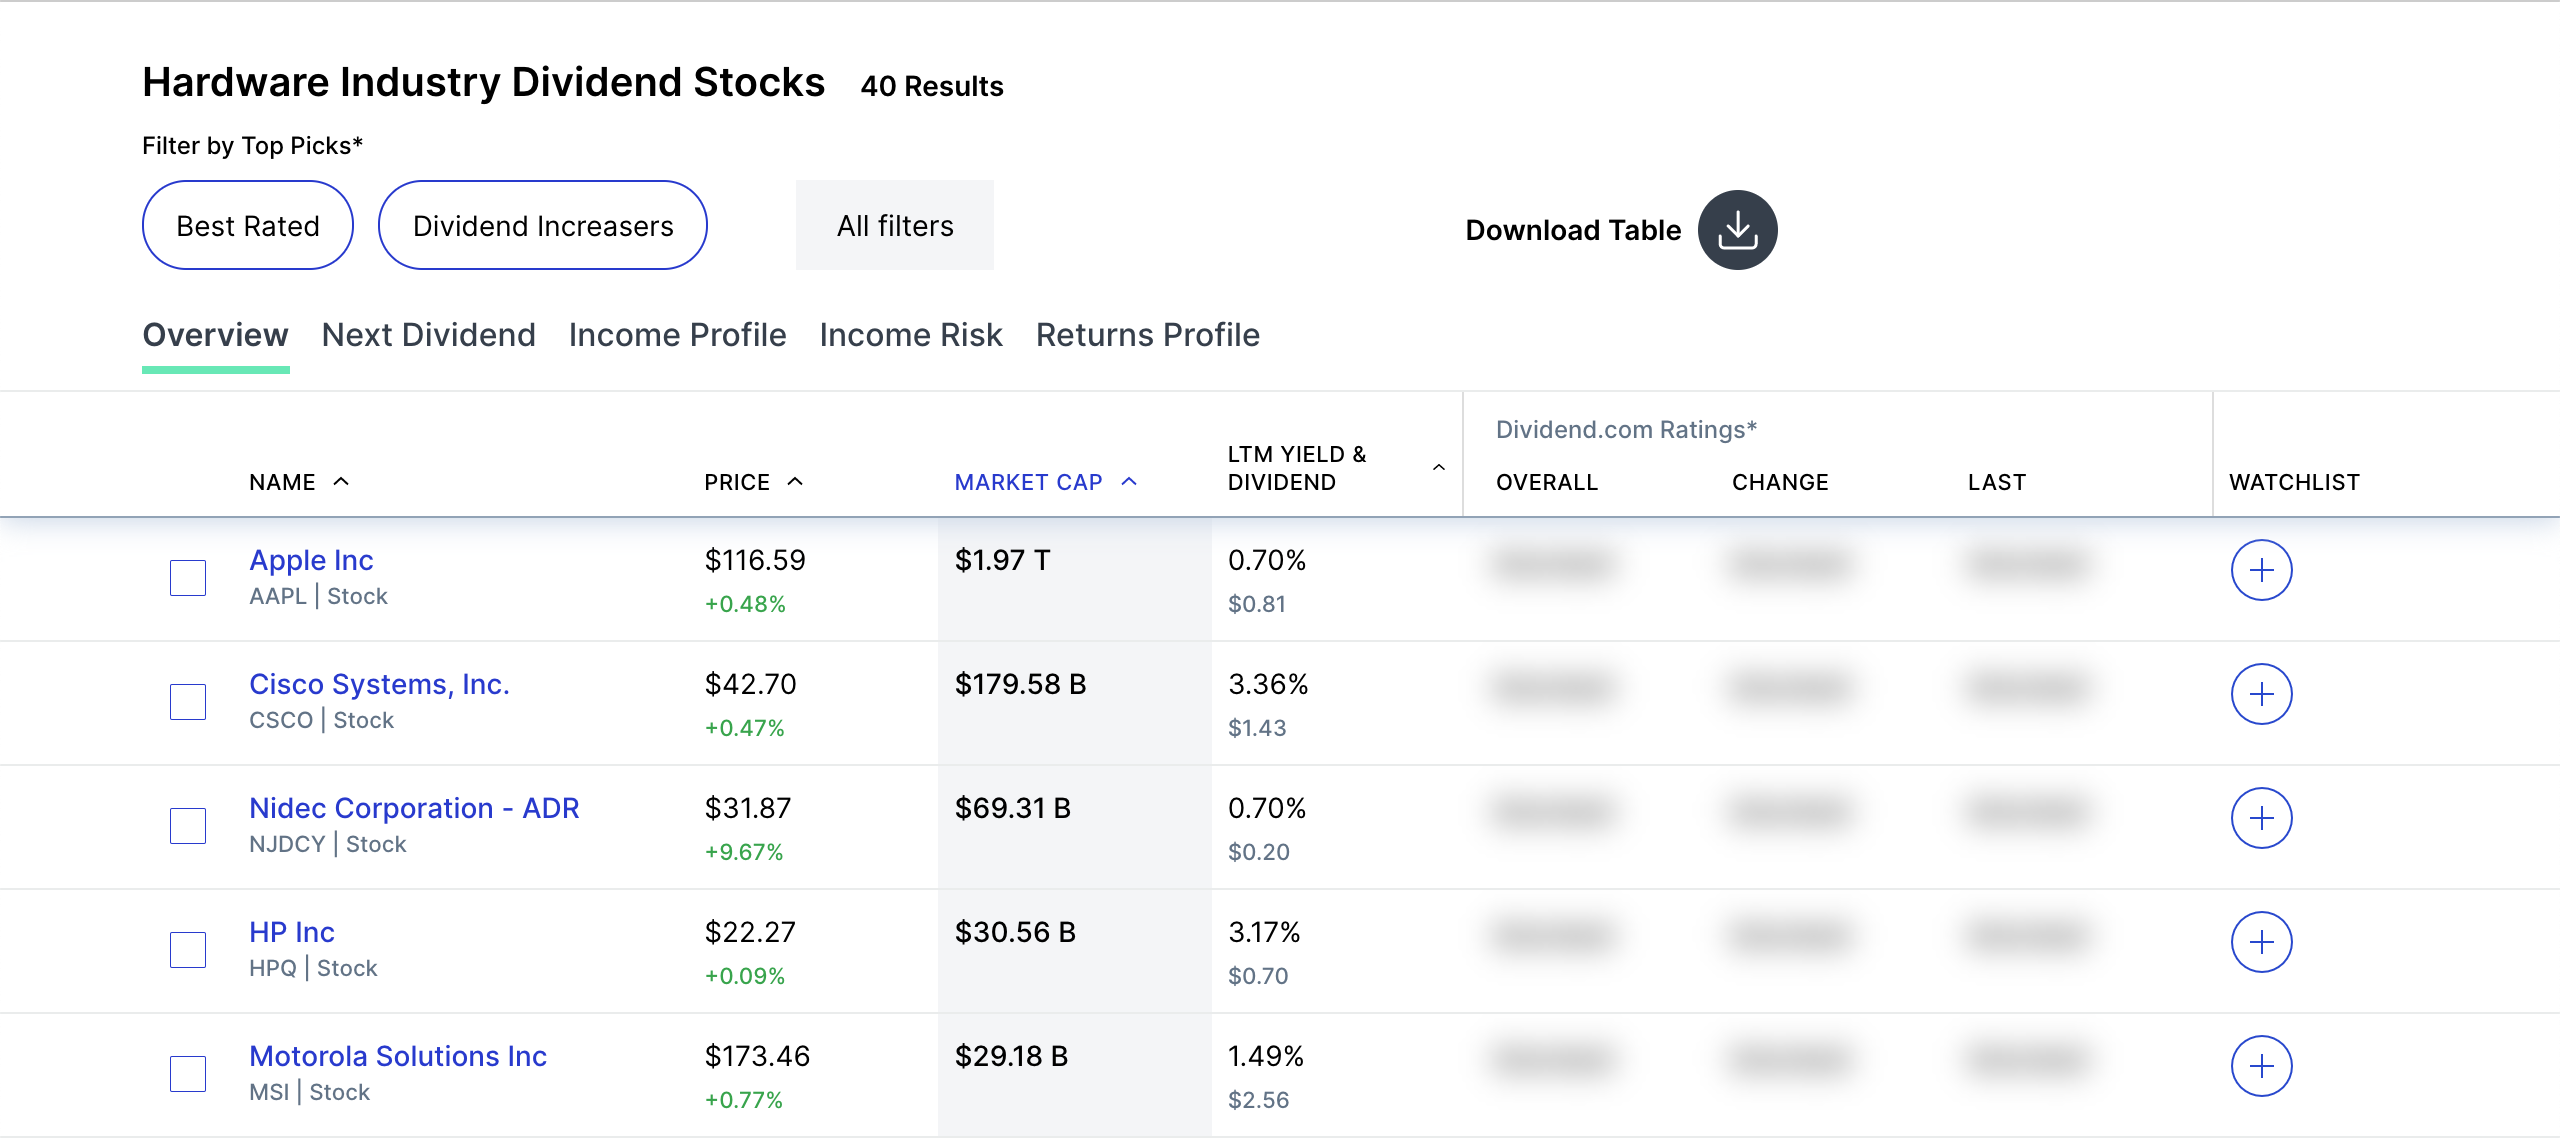Tick the Cisco Systems checkbox
Screen dimensions: 2560x1138
pyautogui.click(x=188, y=702)
